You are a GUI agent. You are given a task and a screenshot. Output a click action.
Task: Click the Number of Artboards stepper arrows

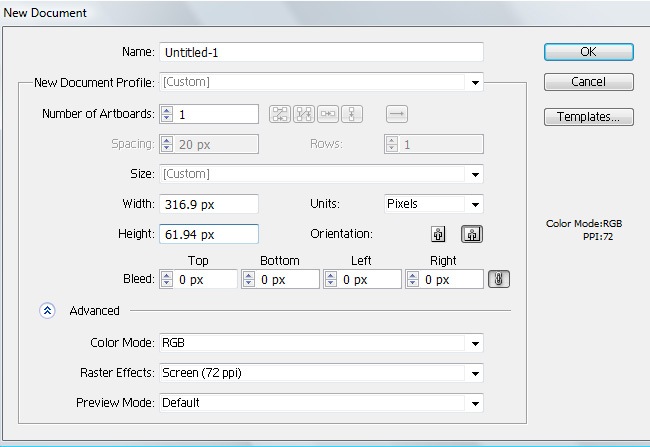(x=167, y=114)
